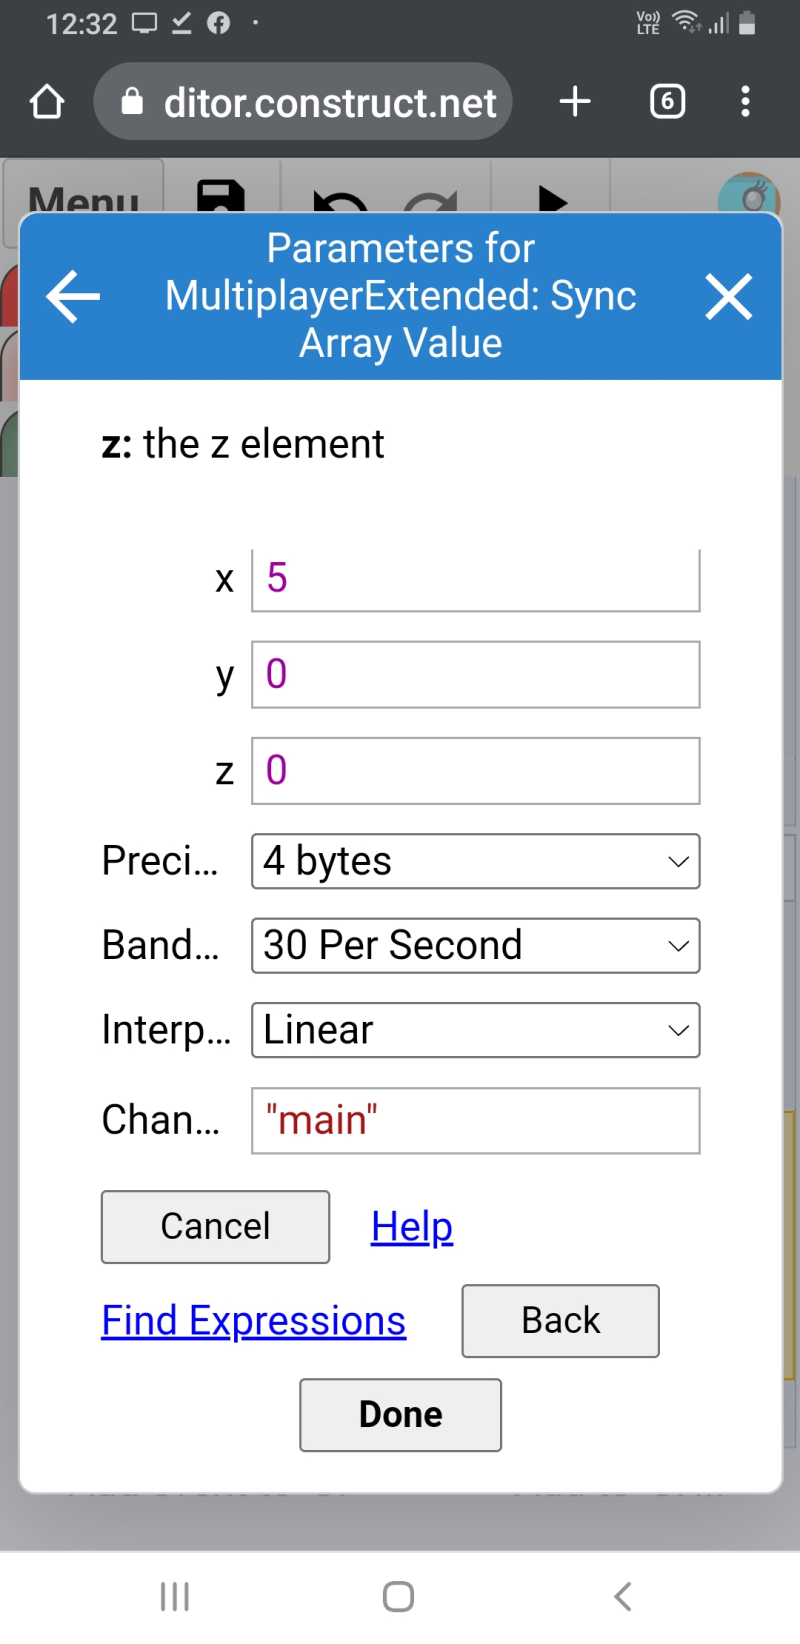The height and width of the screenshot is (1644, 800).
Task: Open browser three-dot menu
Action: (745, 101)
